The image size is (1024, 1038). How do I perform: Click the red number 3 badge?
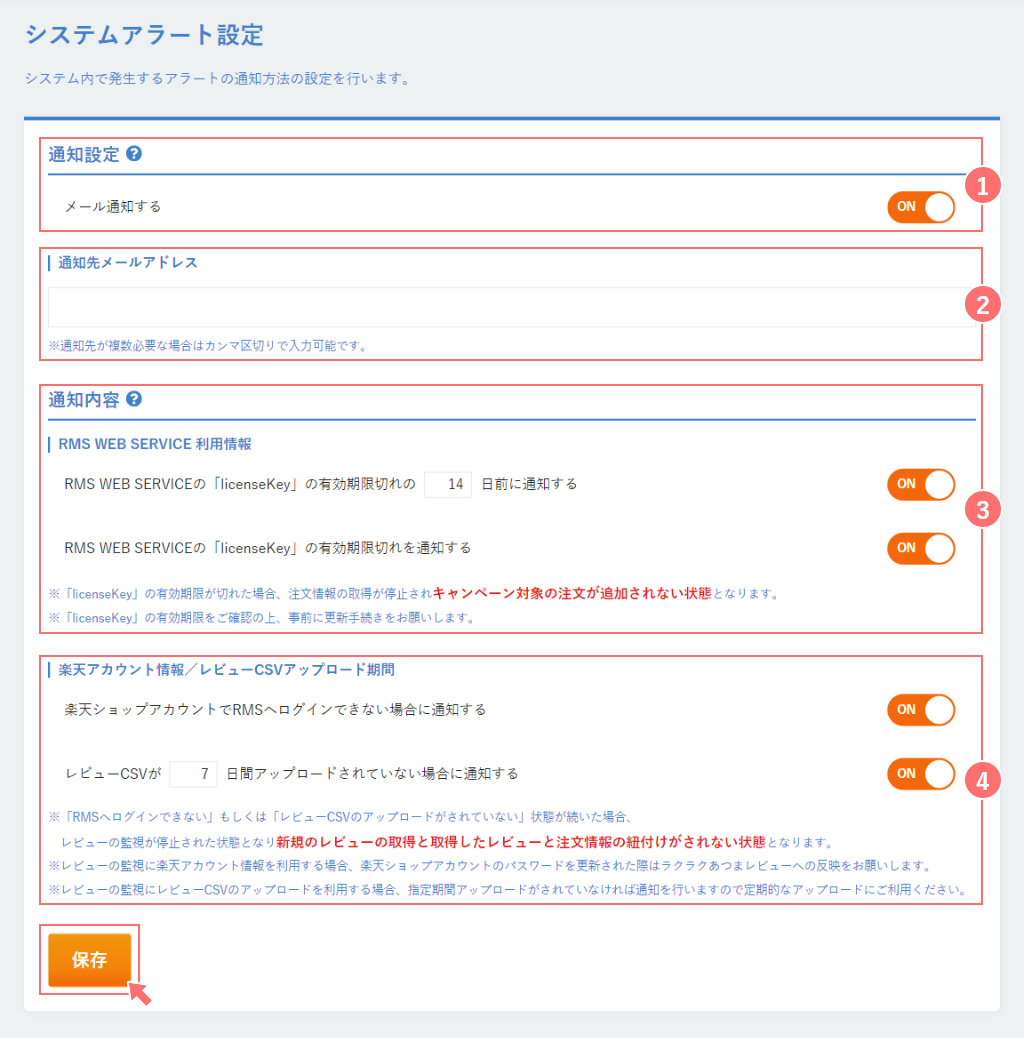tap(982, 510)
